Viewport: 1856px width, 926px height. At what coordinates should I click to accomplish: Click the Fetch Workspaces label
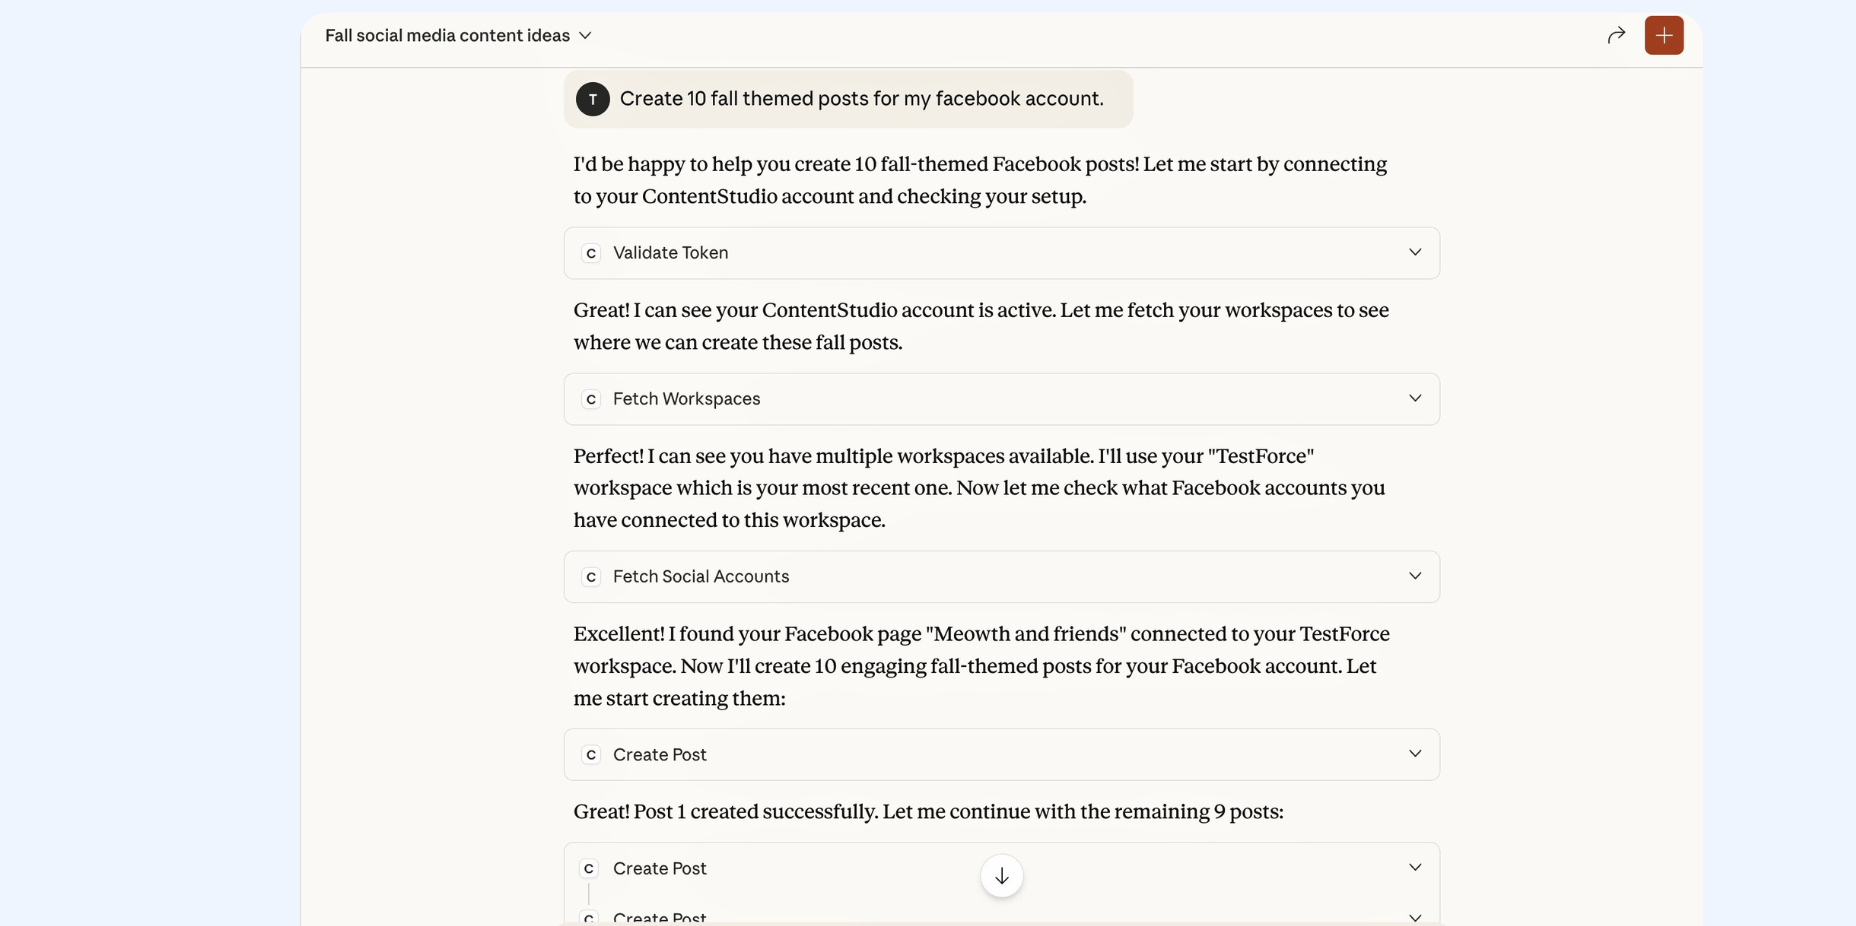[x=686, y=399]
